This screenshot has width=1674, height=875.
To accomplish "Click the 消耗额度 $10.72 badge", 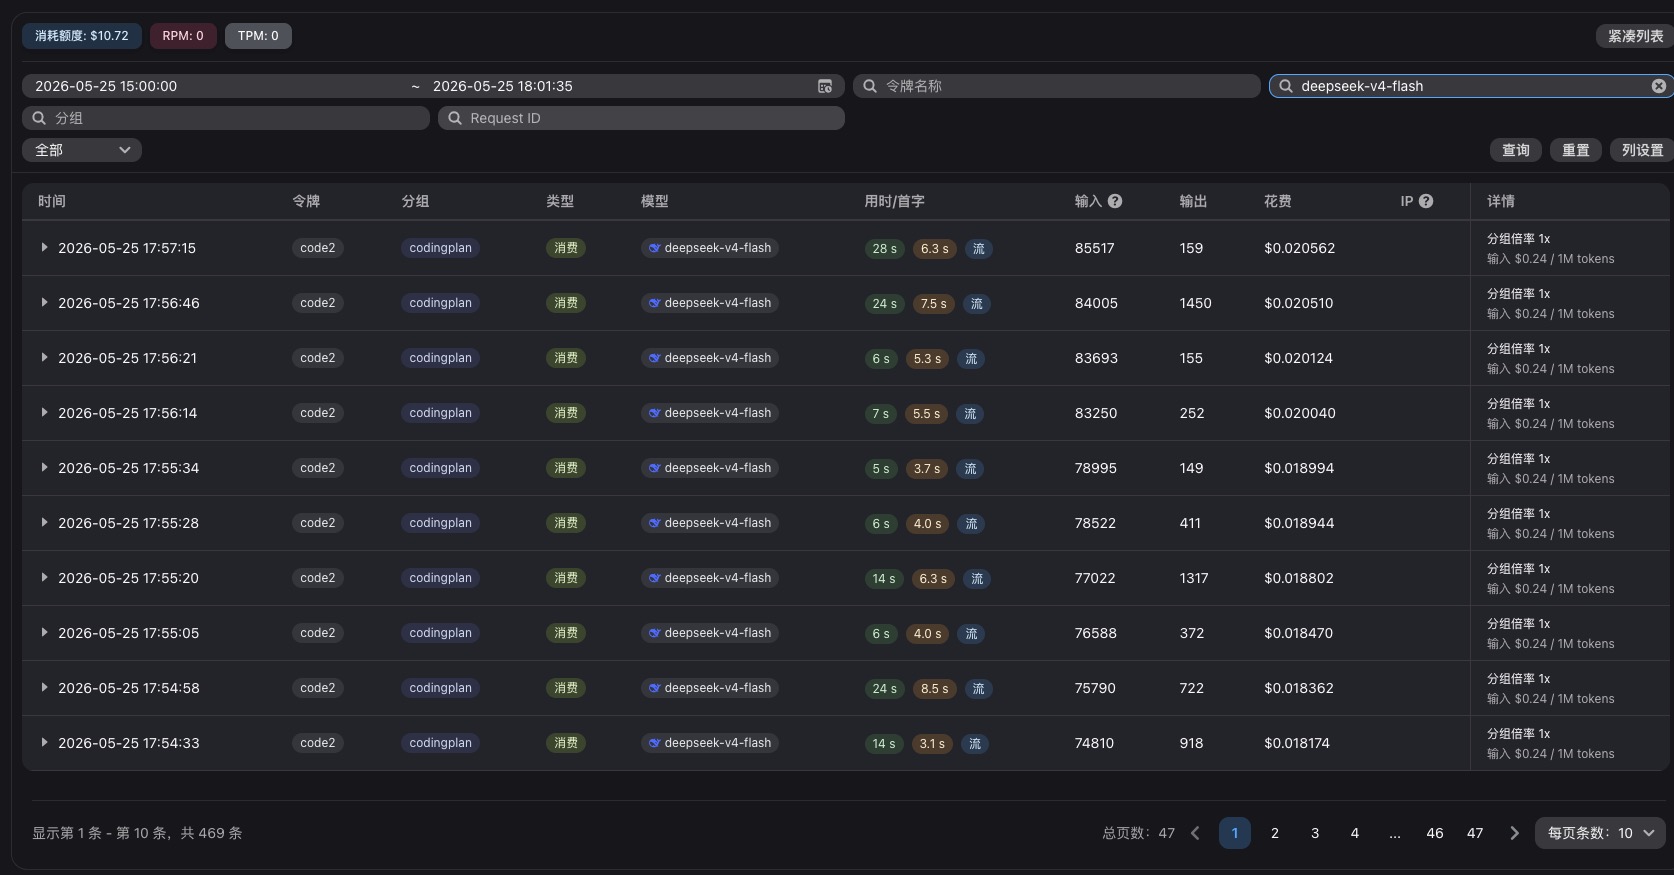I will click(x=82, y=36).
